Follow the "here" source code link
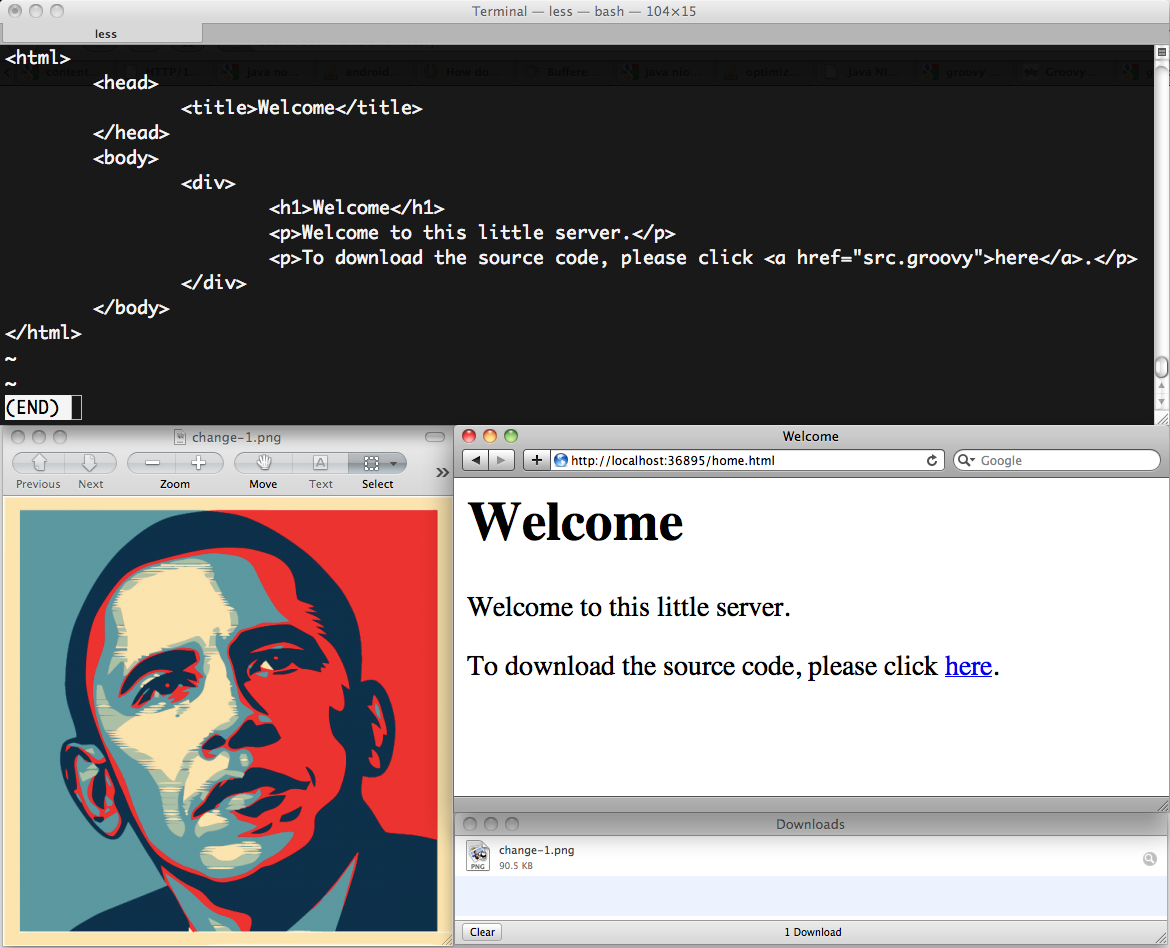Screen dimensions: 1170x948 (x=968, y=666)
